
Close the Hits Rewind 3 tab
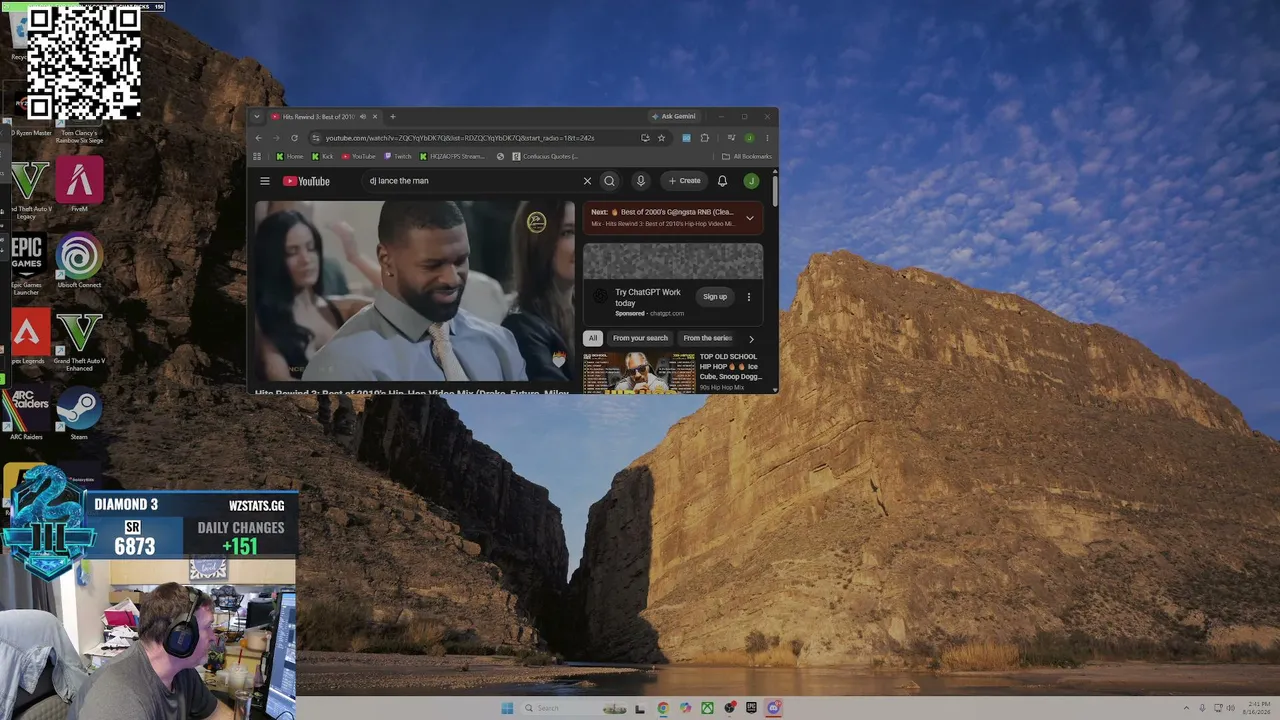[x=375, y=117]
